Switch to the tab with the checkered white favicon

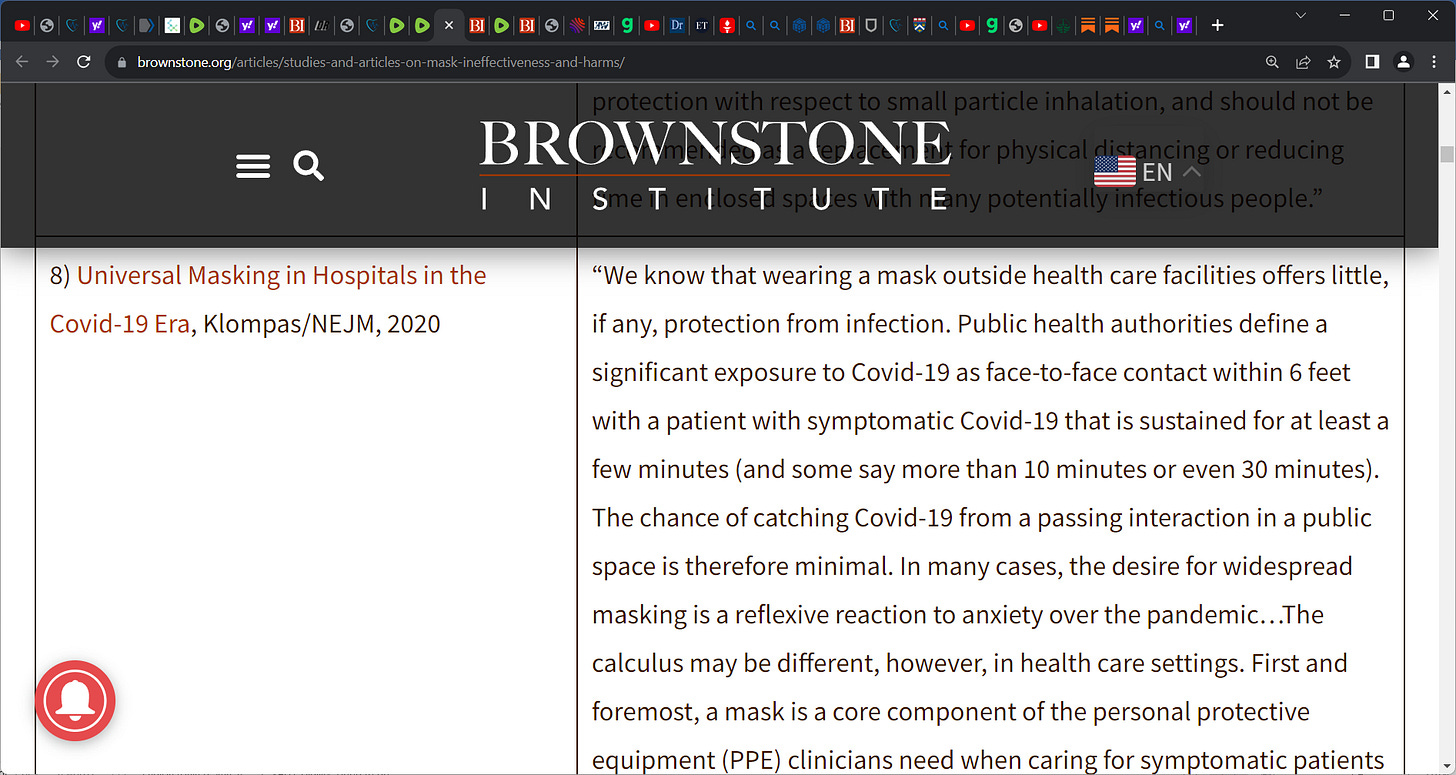173,25
